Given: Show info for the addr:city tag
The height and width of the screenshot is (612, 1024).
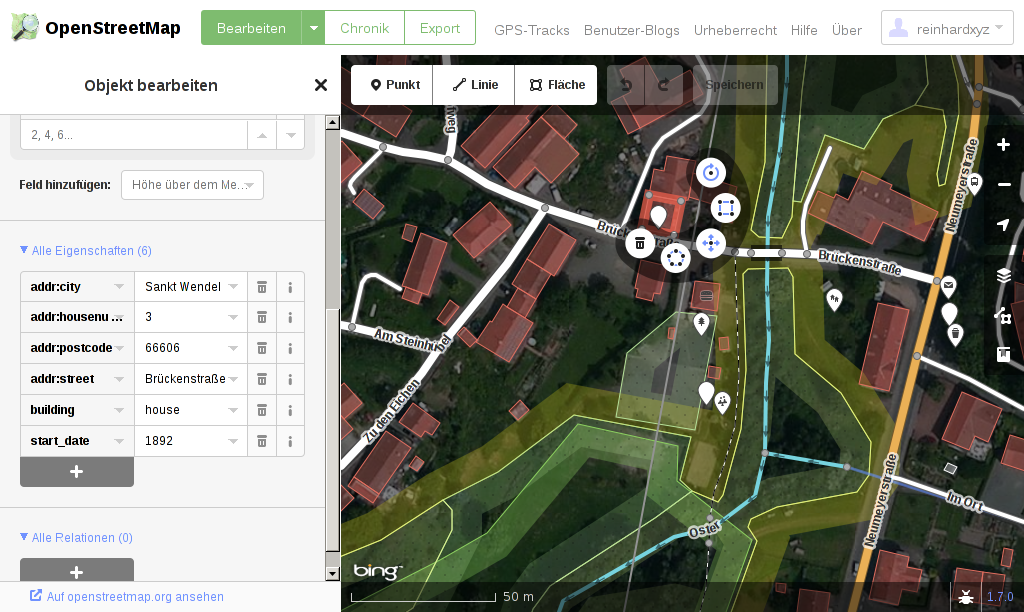Looking at the screenshot, I should click(x=290, y=287).
